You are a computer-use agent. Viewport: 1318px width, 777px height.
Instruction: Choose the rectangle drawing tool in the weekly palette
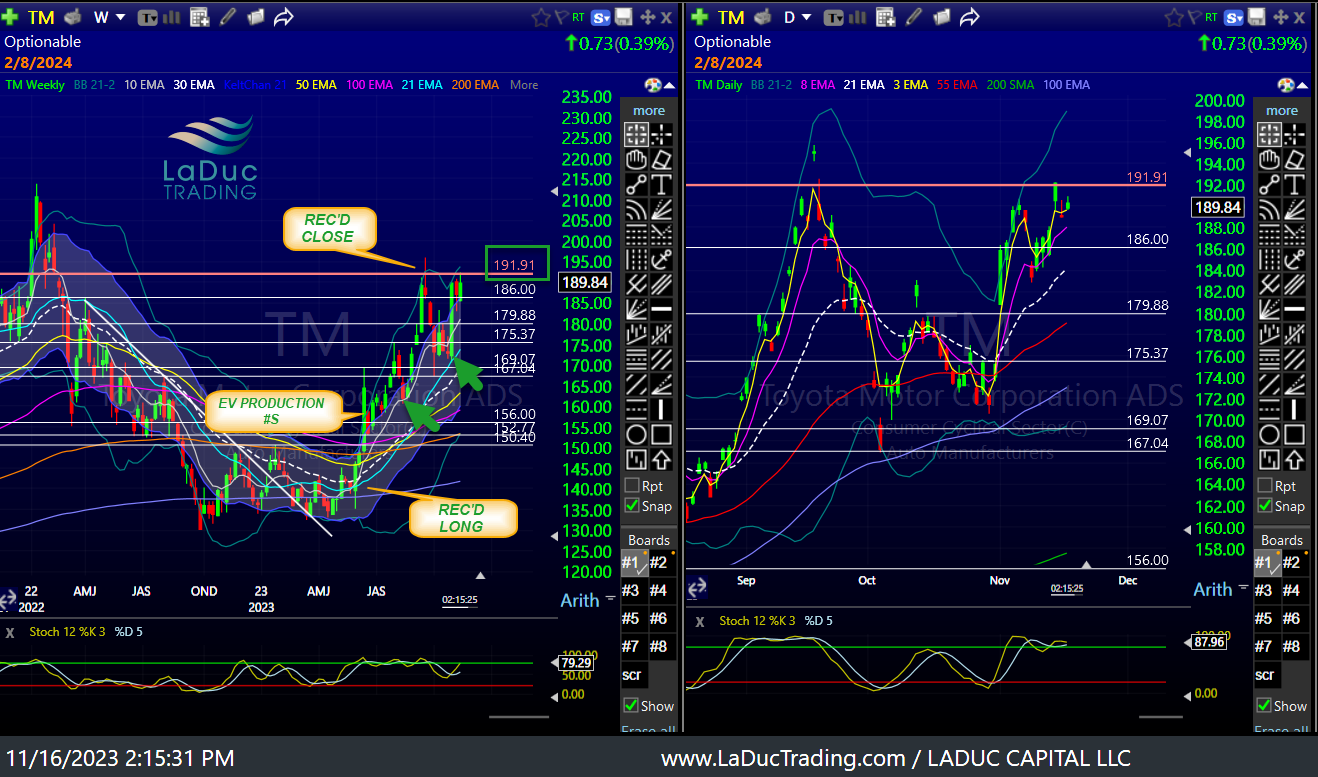click(661, 434)
